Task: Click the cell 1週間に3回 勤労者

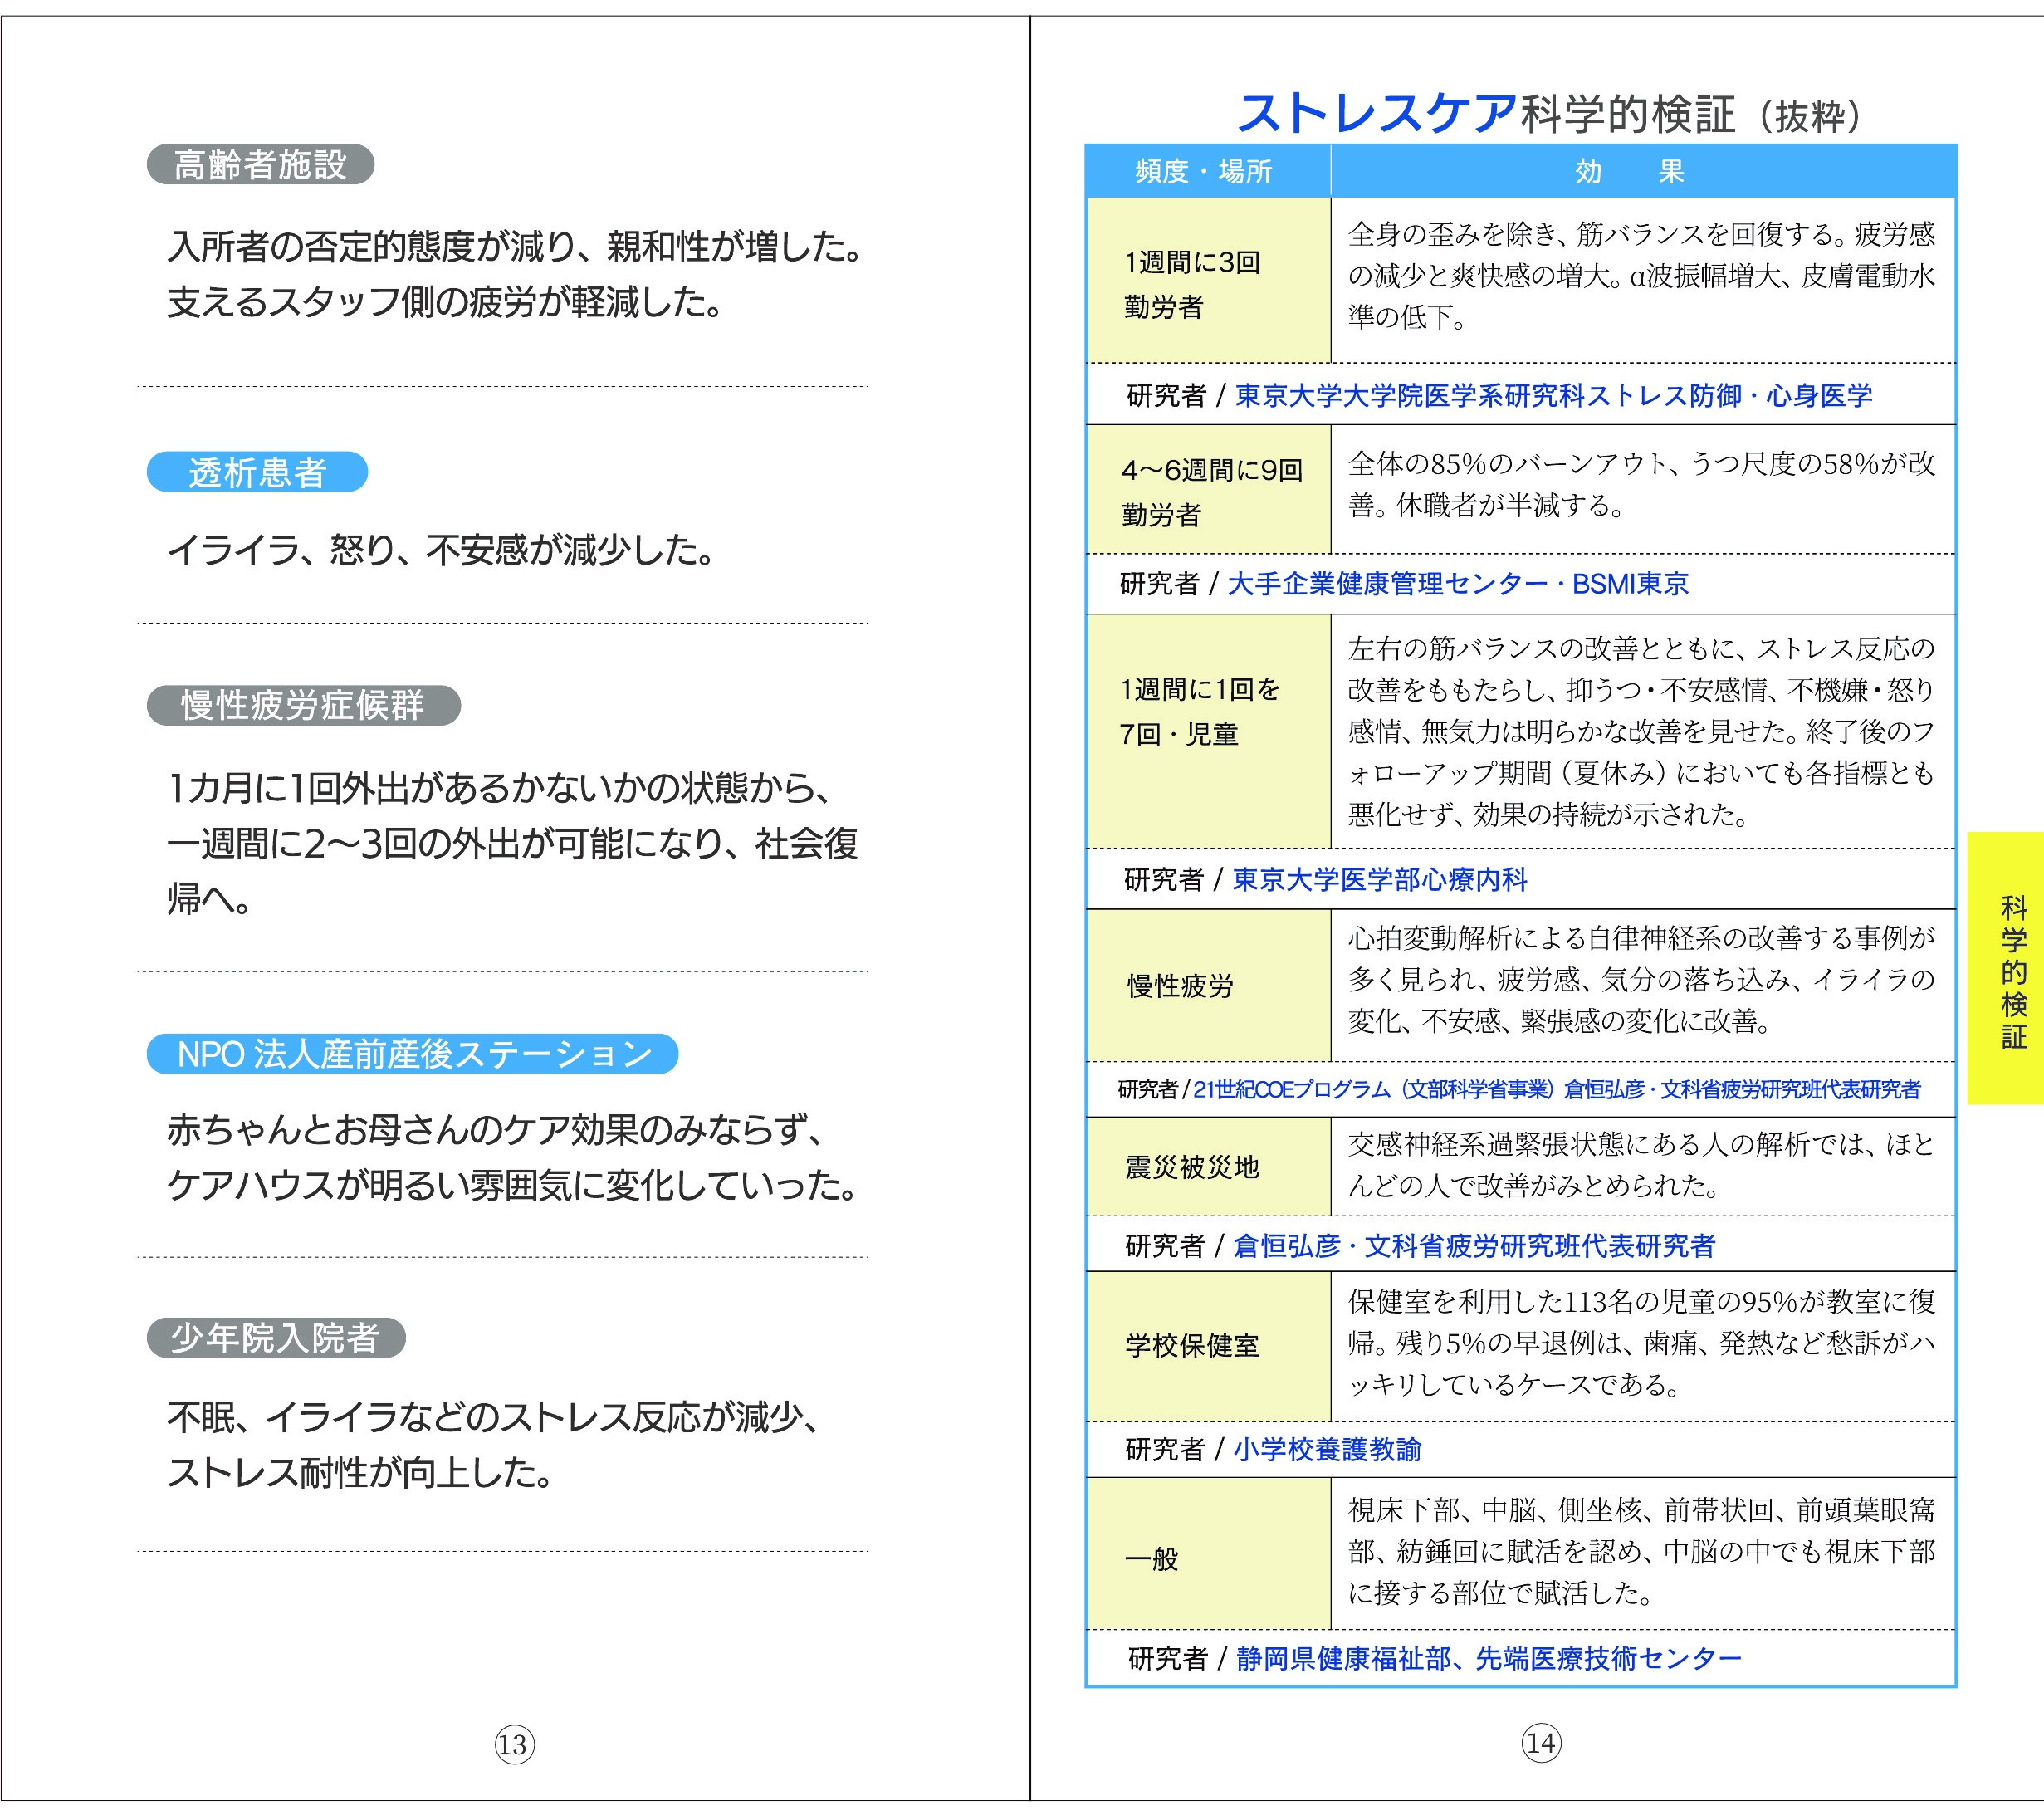Action: pyautogui.click(x=1209, y=280)
